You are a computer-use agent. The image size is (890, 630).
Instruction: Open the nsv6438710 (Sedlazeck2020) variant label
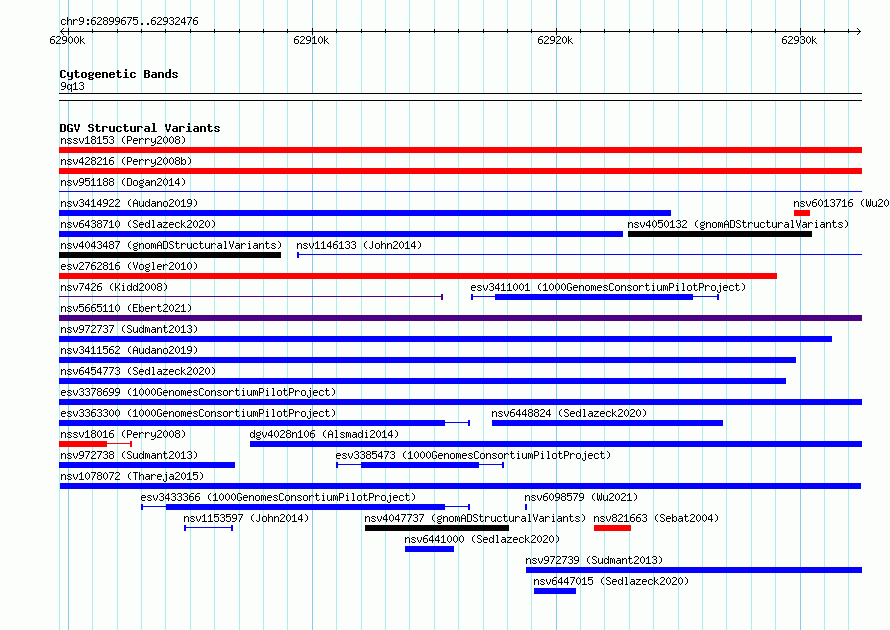pyautogui.click(x=138, y=224)
